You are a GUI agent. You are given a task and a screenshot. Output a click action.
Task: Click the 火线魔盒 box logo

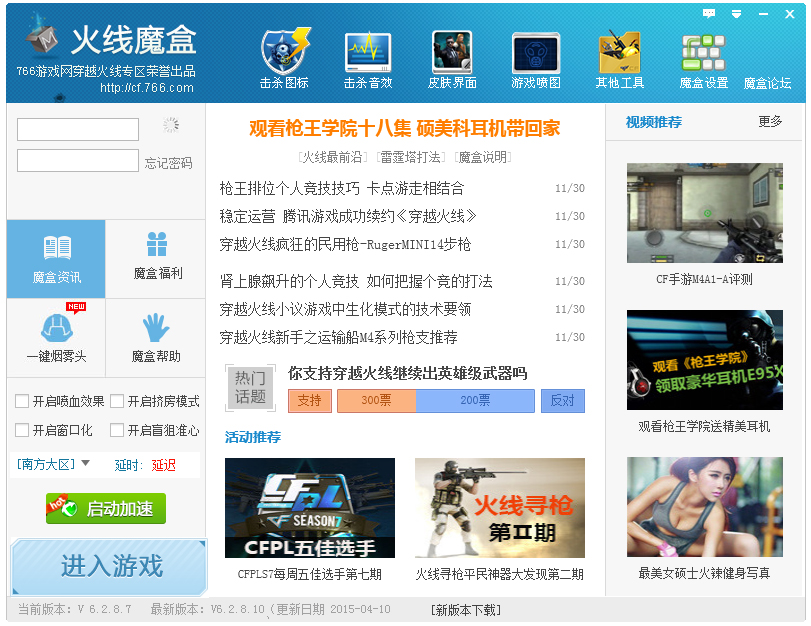pos(109,40)
